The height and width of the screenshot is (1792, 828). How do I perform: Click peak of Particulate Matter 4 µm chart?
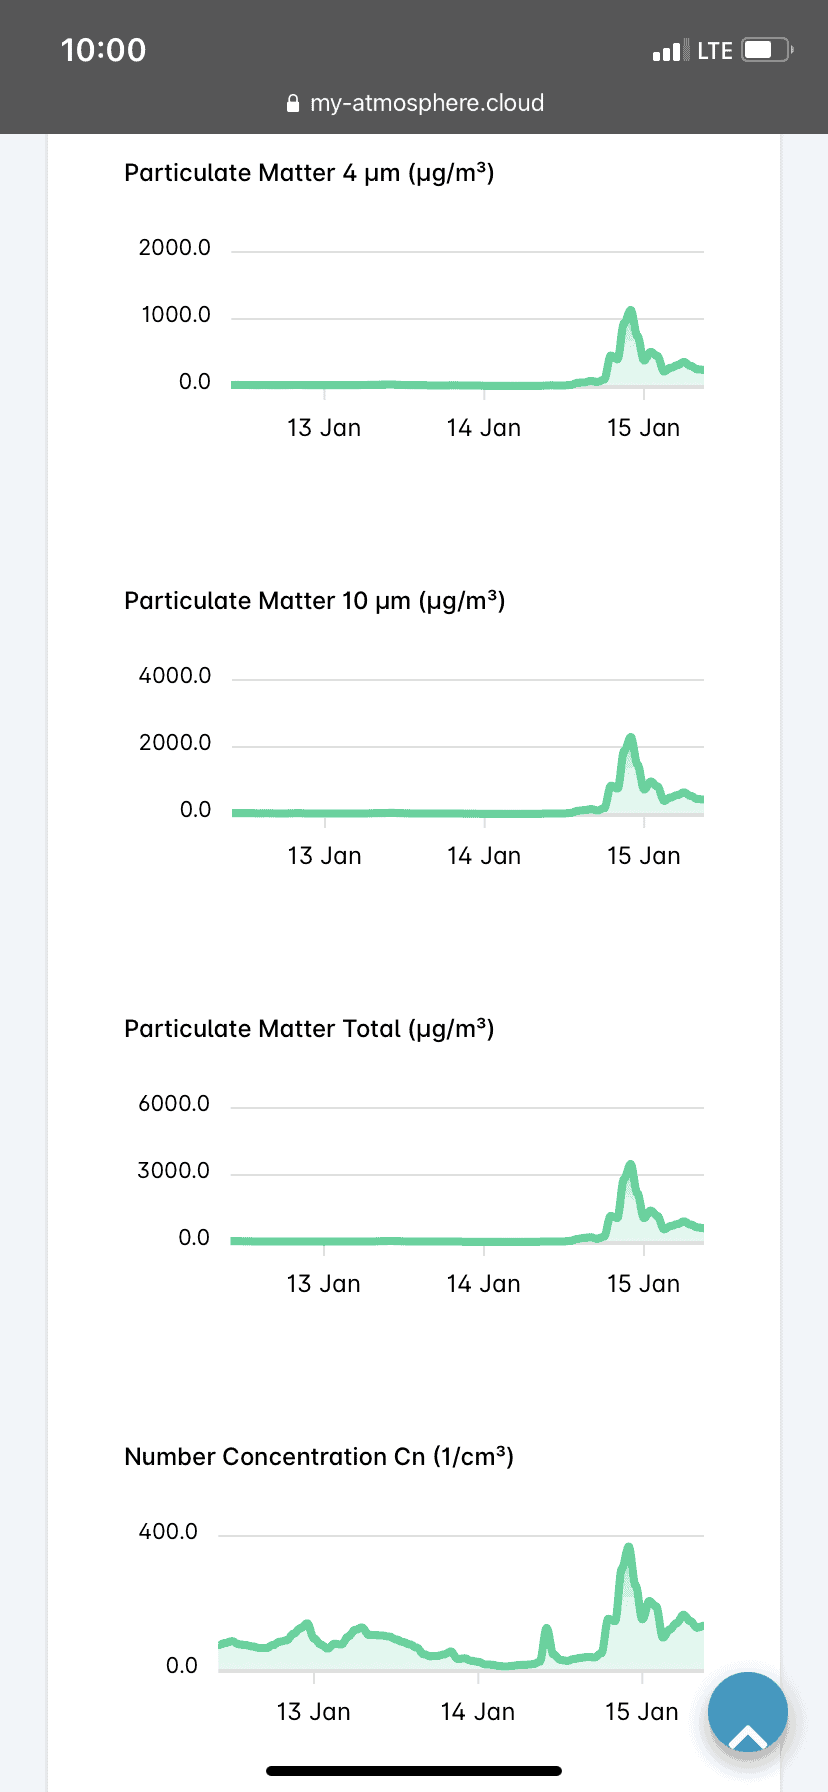(630, 311)
